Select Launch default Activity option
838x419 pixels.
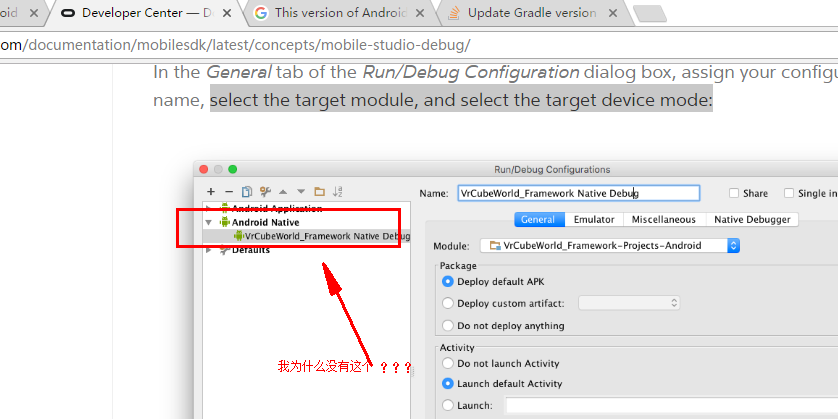448,384
